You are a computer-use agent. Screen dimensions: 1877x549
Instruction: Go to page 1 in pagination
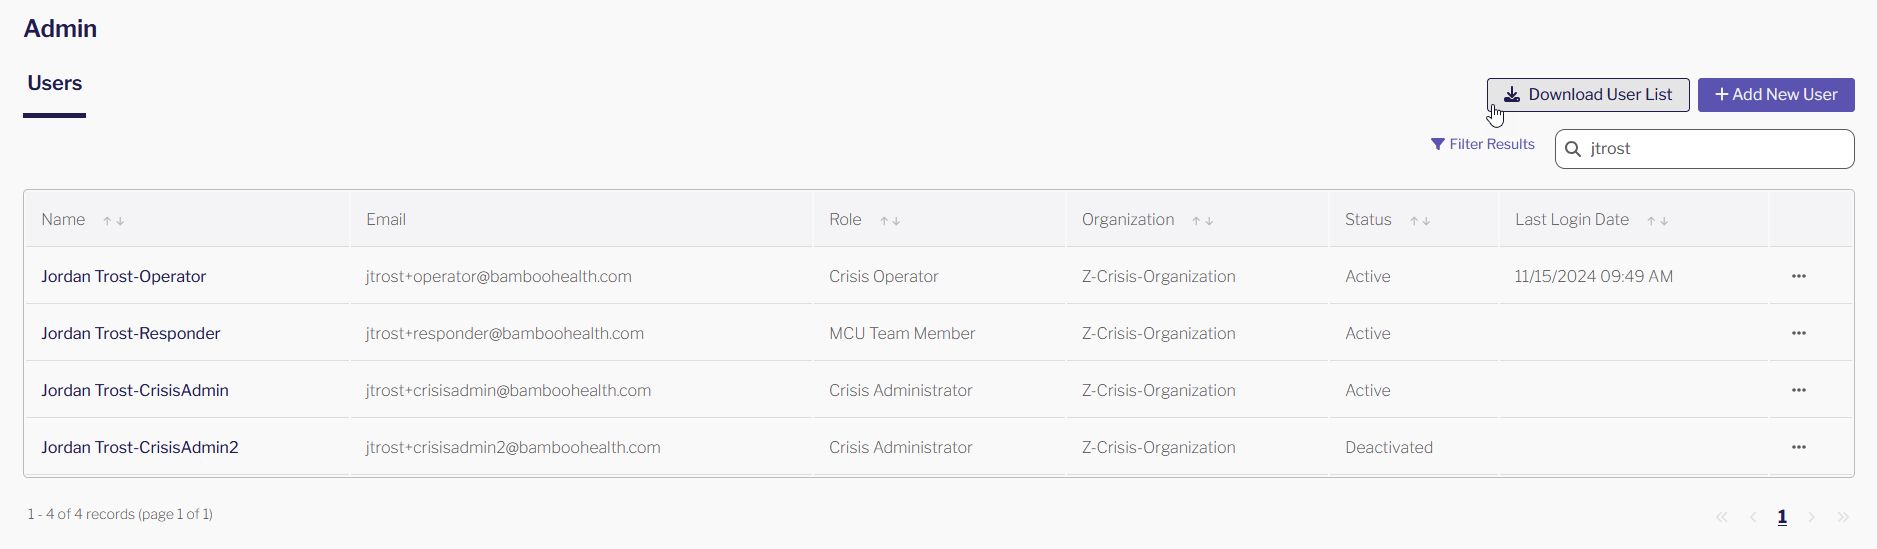pyautogui.click(x=1782, y=517)
